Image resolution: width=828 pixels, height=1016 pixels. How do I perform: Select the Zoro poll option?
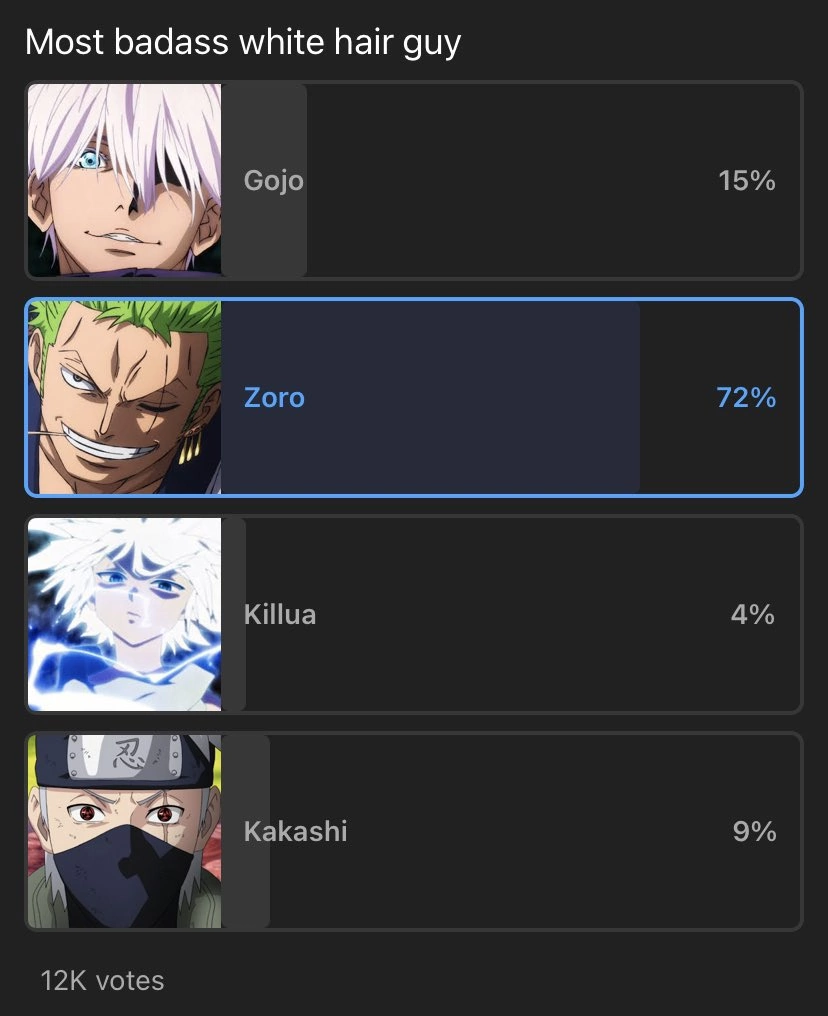coord(414,397)
